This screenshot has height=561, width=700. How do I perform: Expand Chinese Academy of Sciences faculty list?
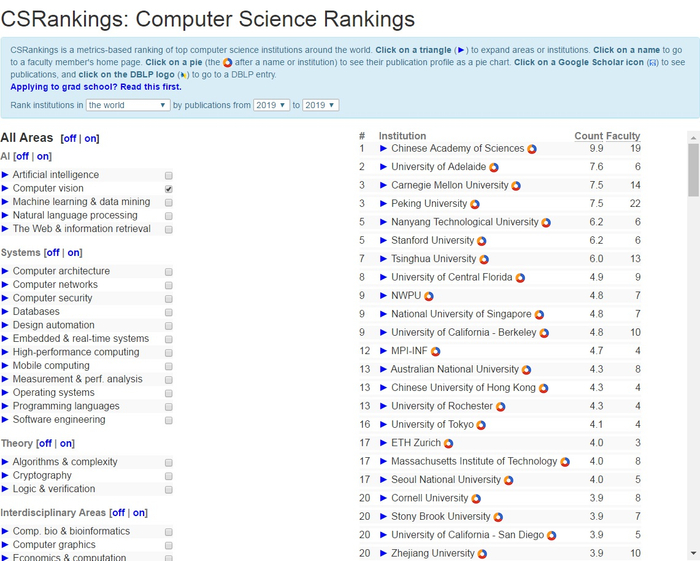(383, 149)
